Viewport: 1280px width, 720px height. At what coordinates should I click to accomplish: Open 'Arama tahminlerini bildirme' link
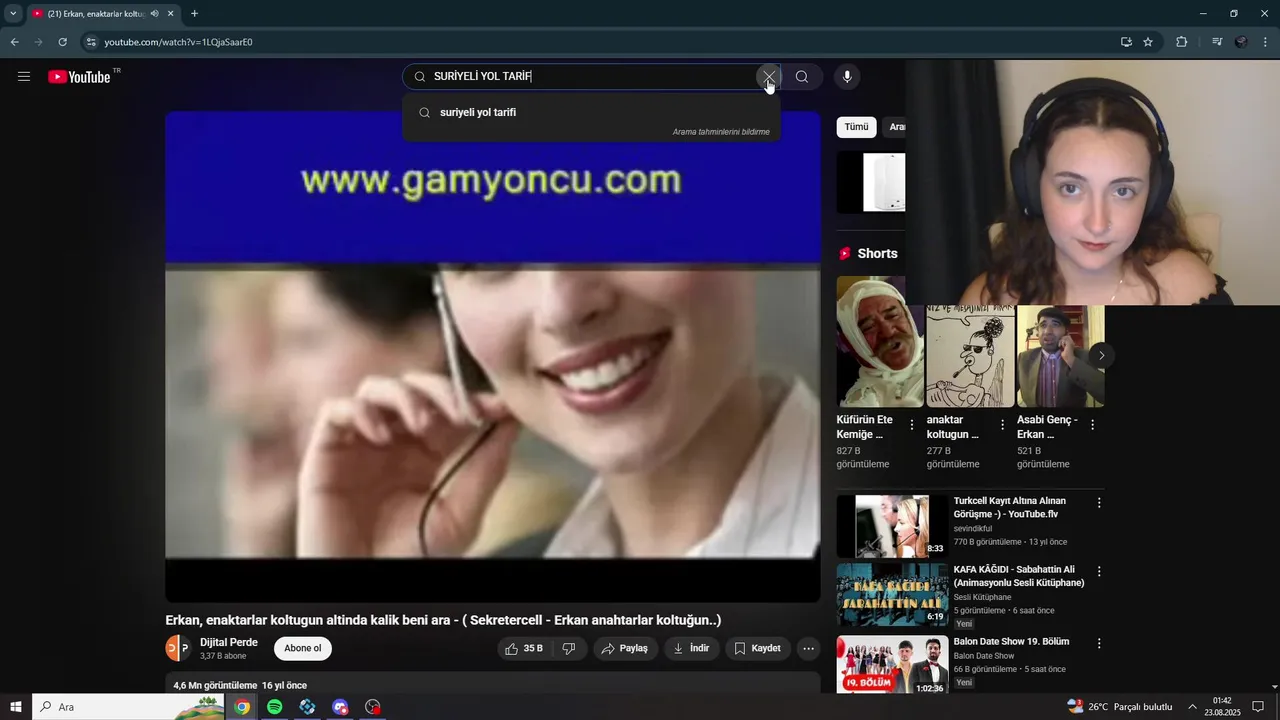pos(721,132)
